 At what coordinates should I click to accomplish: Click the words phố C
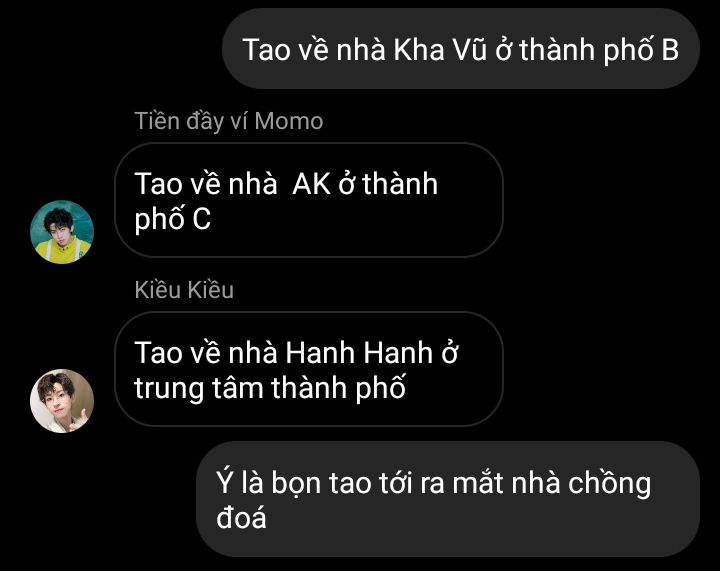[x=172, y=219]
